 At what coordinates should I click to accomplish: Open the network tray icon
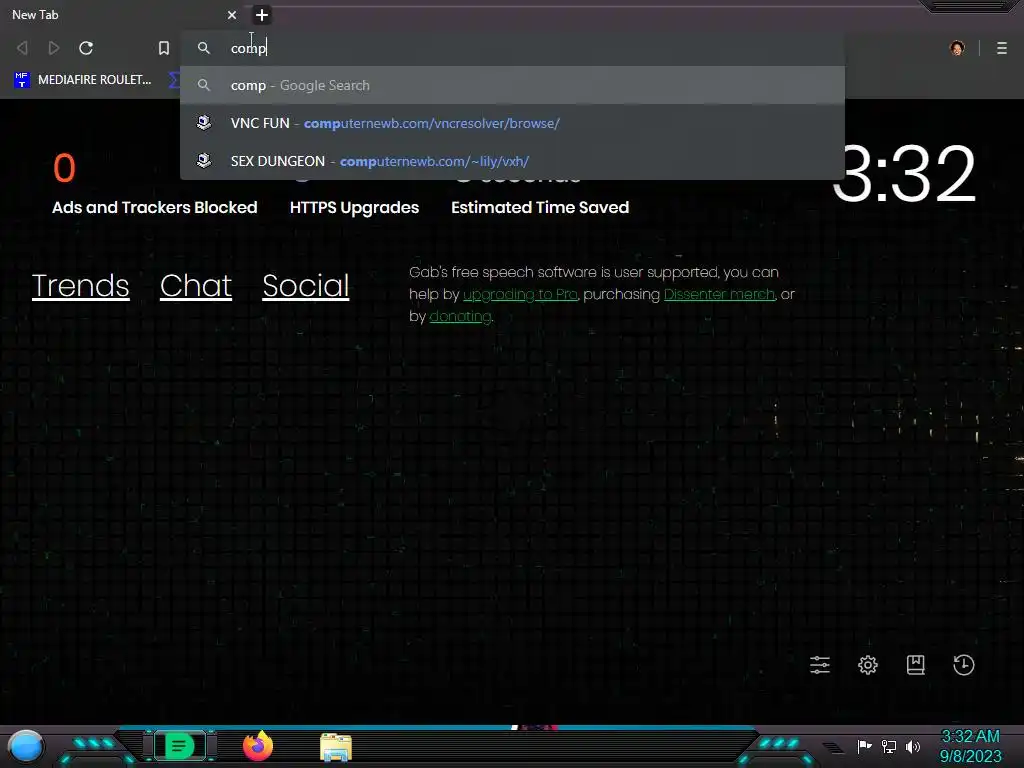pos(889,746)
